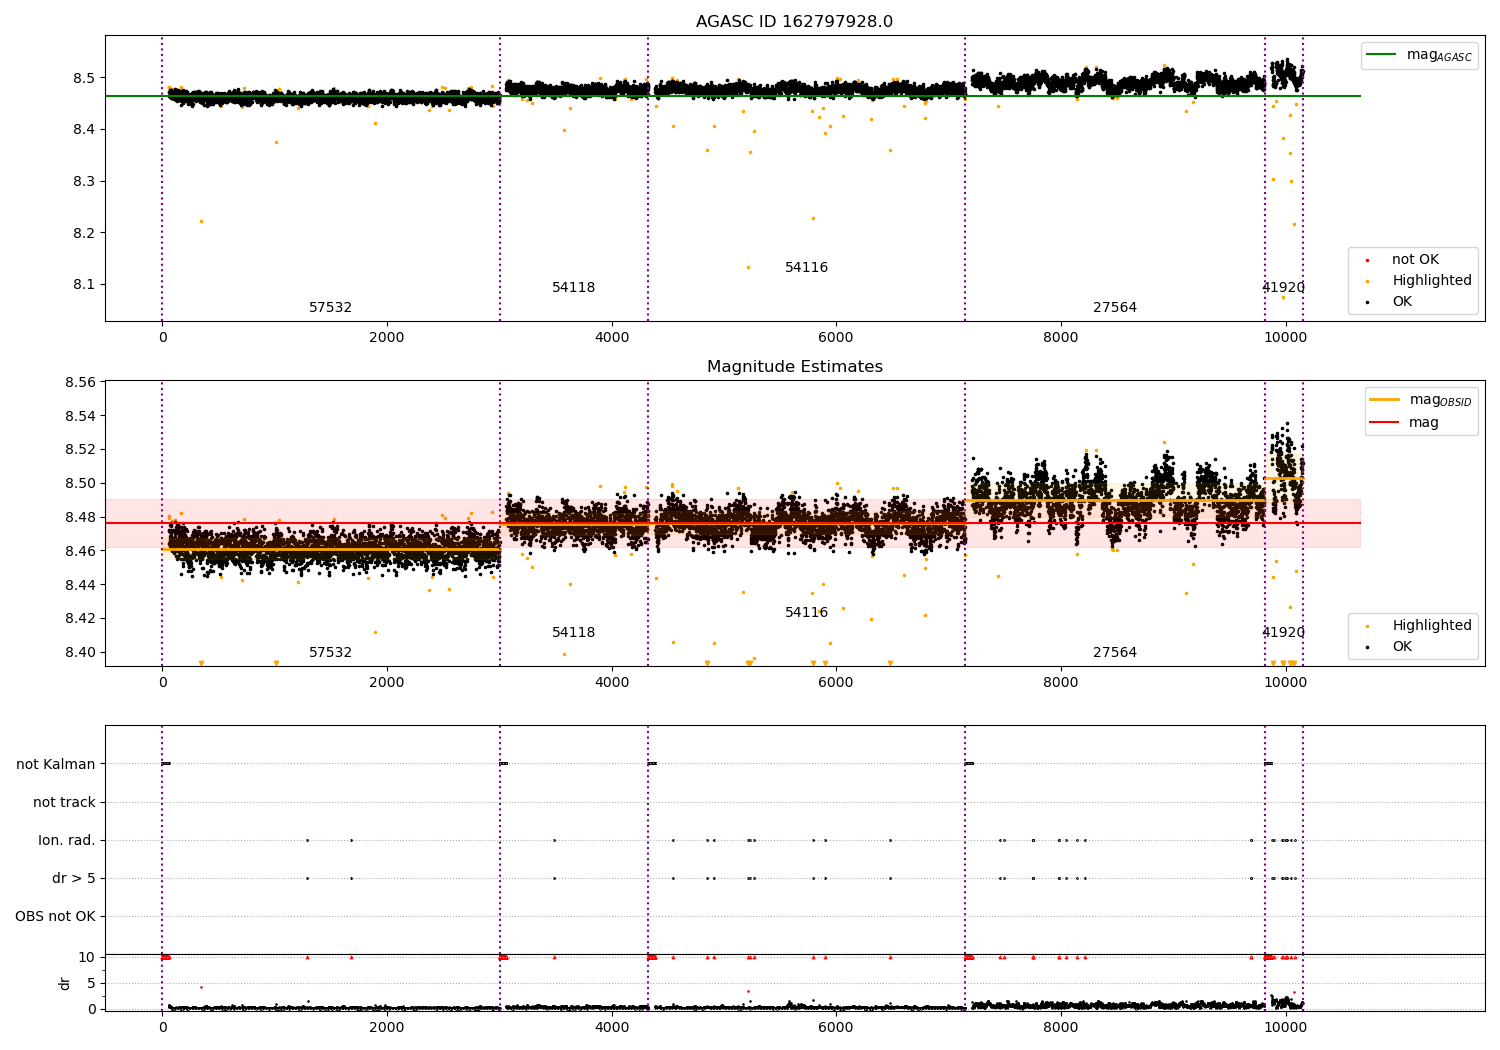This screenshot has height=1050, width=1500.
Task: Click the 8.52 y-axis tick label
Action: pyautogui.click(x=80, y=450)
